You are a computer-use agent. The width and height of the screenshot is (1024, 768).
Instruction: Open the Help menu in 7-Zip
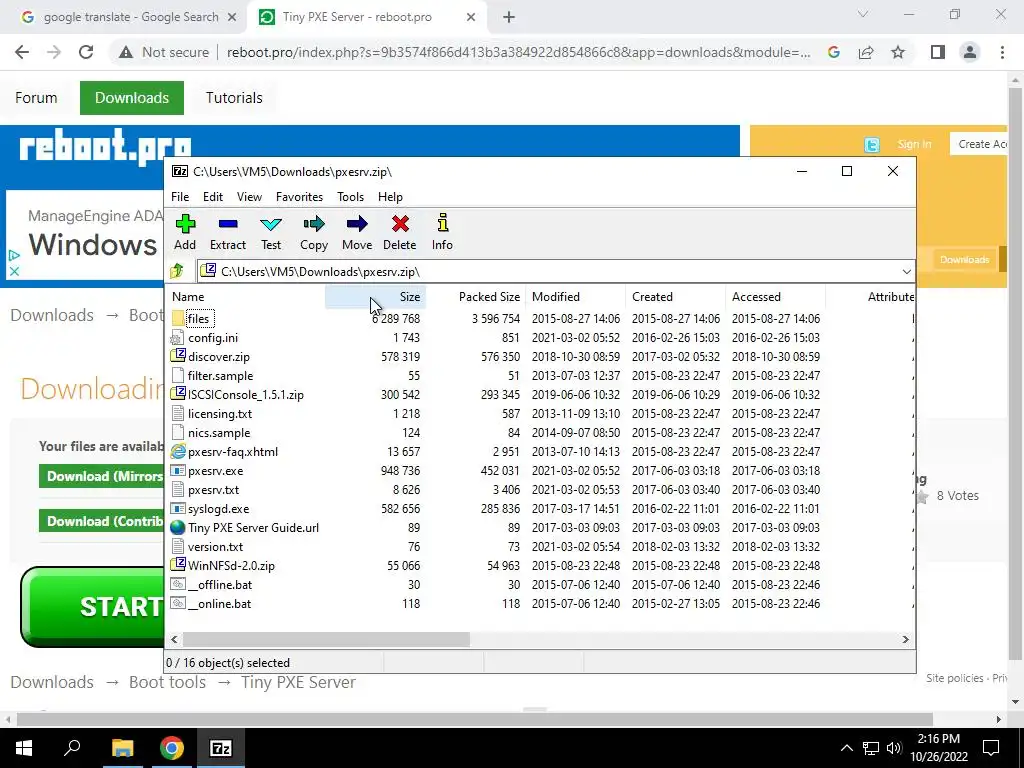[x=390, y=197]
